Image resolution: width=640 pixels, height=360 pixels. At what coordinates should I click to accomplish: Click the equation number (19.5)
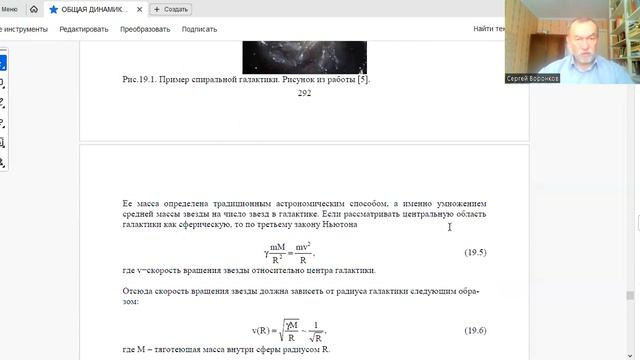[476, 252]
